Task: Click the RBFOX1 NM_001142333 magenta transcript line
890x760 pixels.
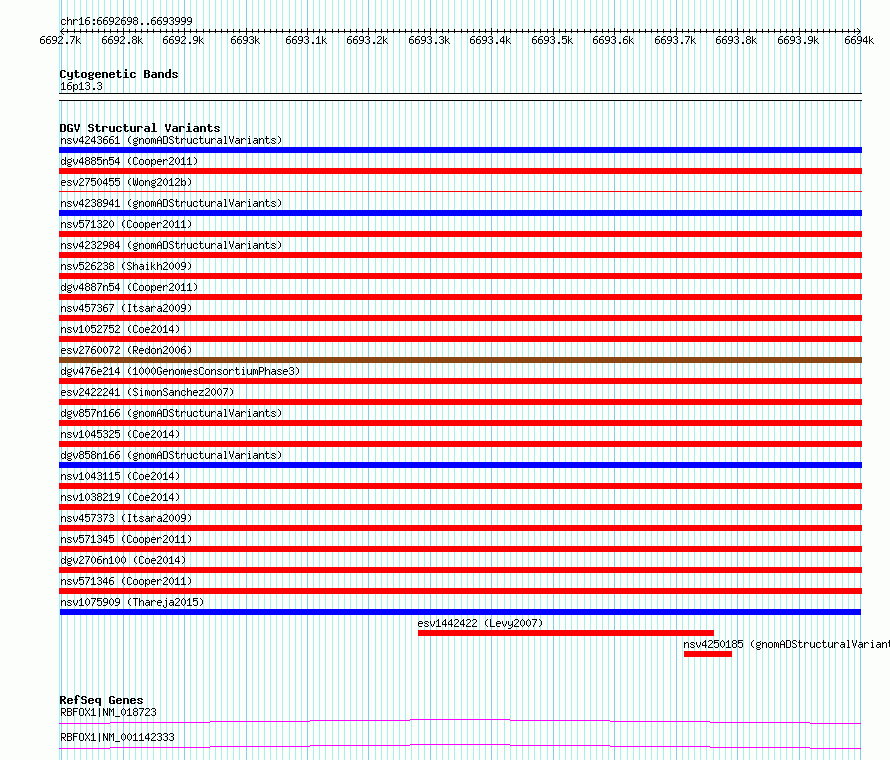Action: pos(460,746)
